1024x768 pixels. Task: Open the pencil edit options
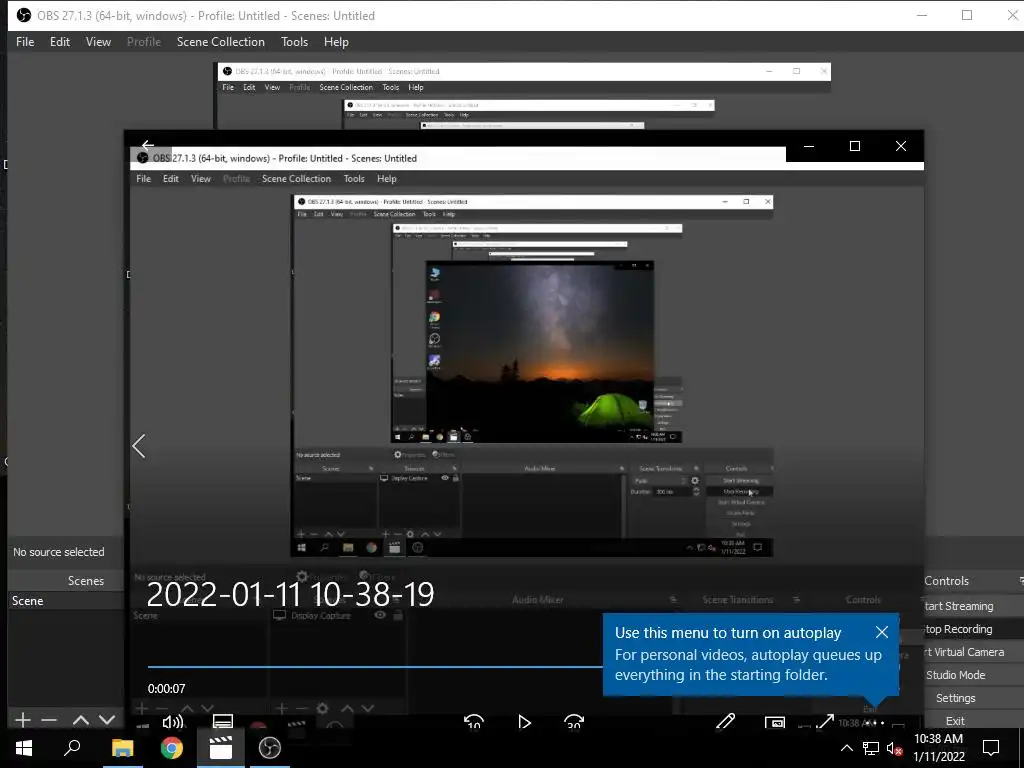pos(725,722)
